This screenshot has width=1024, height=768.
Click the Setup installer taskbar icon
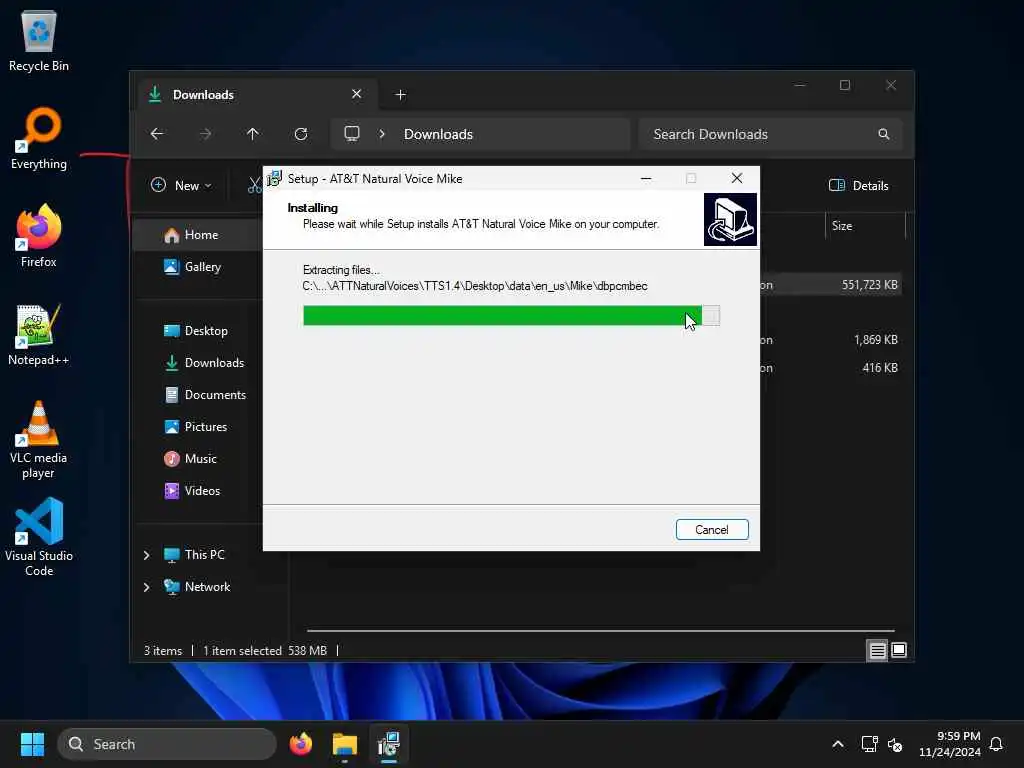(389, 744)
